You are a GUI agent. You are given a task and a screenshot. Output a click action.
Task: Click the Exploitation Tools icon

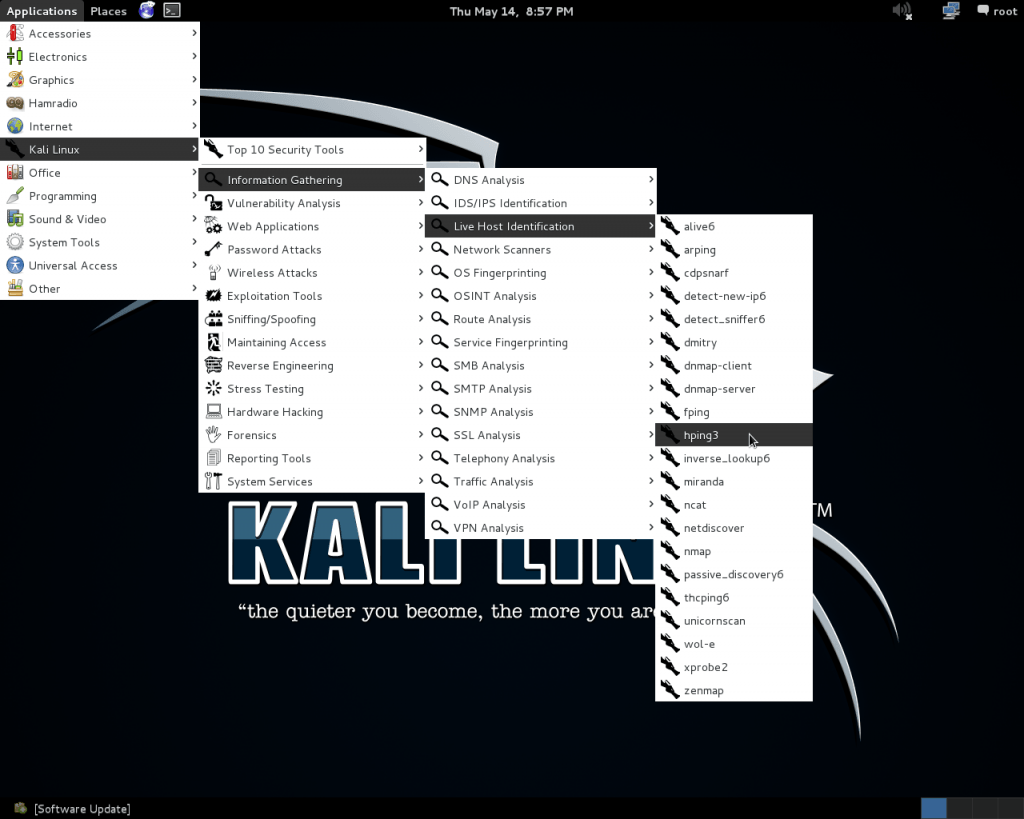pos(214,296)
